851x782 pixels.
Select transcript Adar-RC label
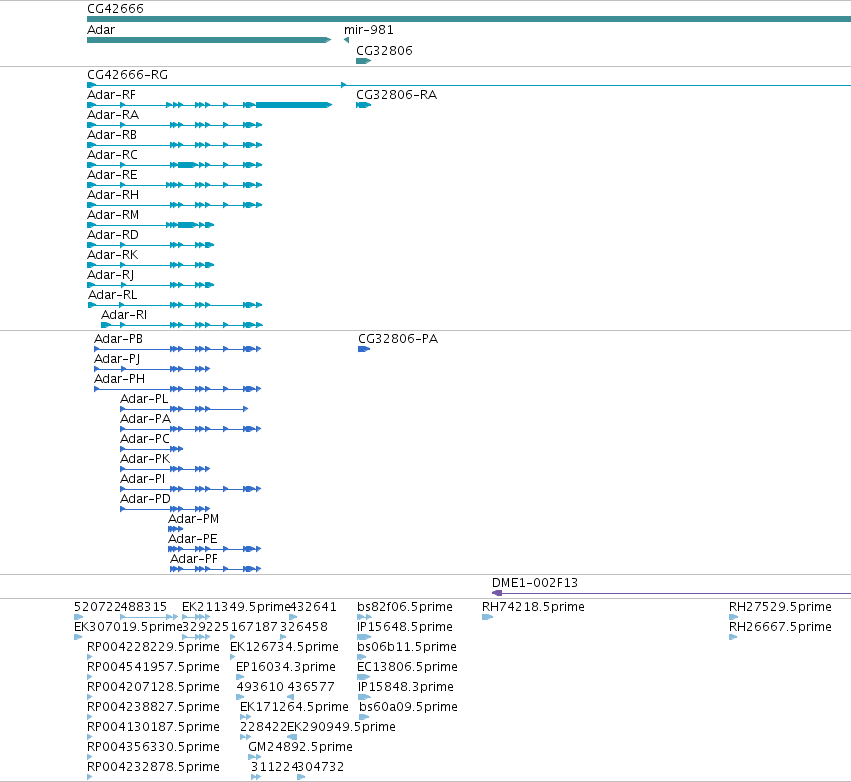[112, 155]
